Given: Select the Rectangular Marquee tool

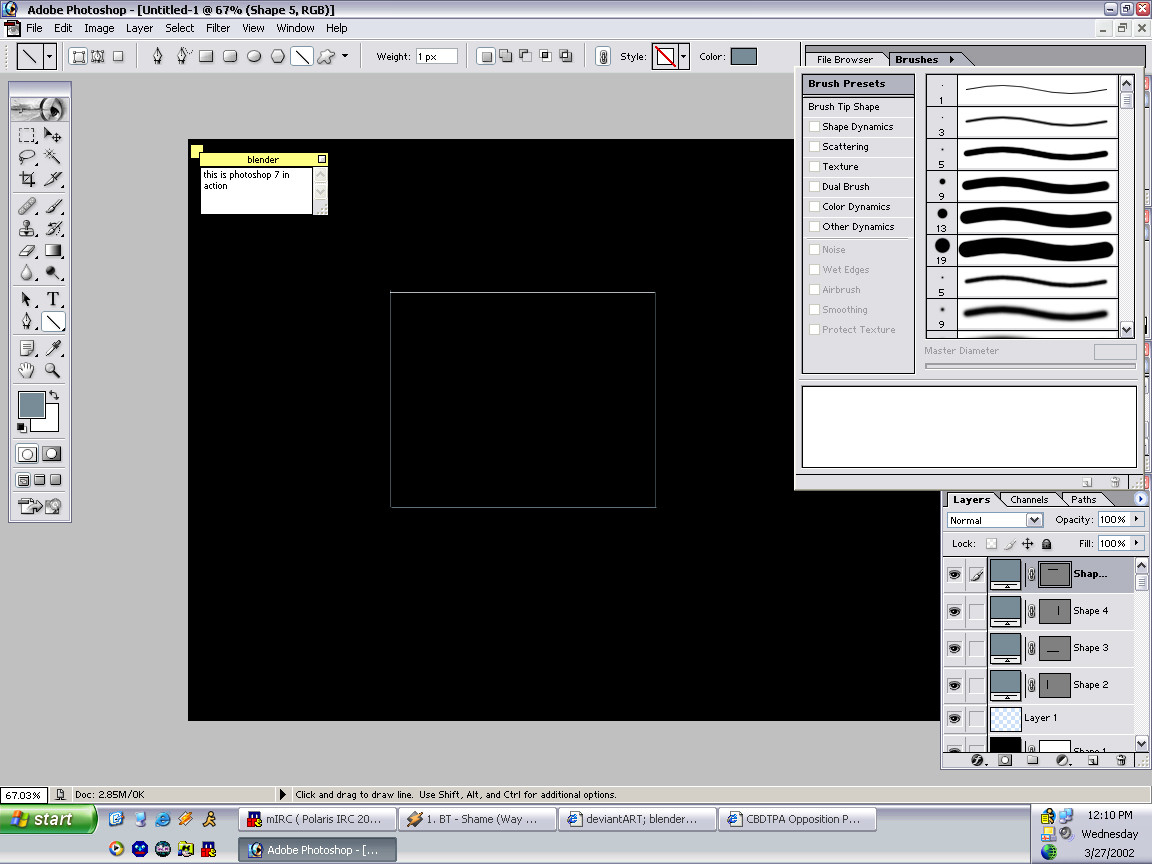Looking at the screenshot, I should click(27, 135).
